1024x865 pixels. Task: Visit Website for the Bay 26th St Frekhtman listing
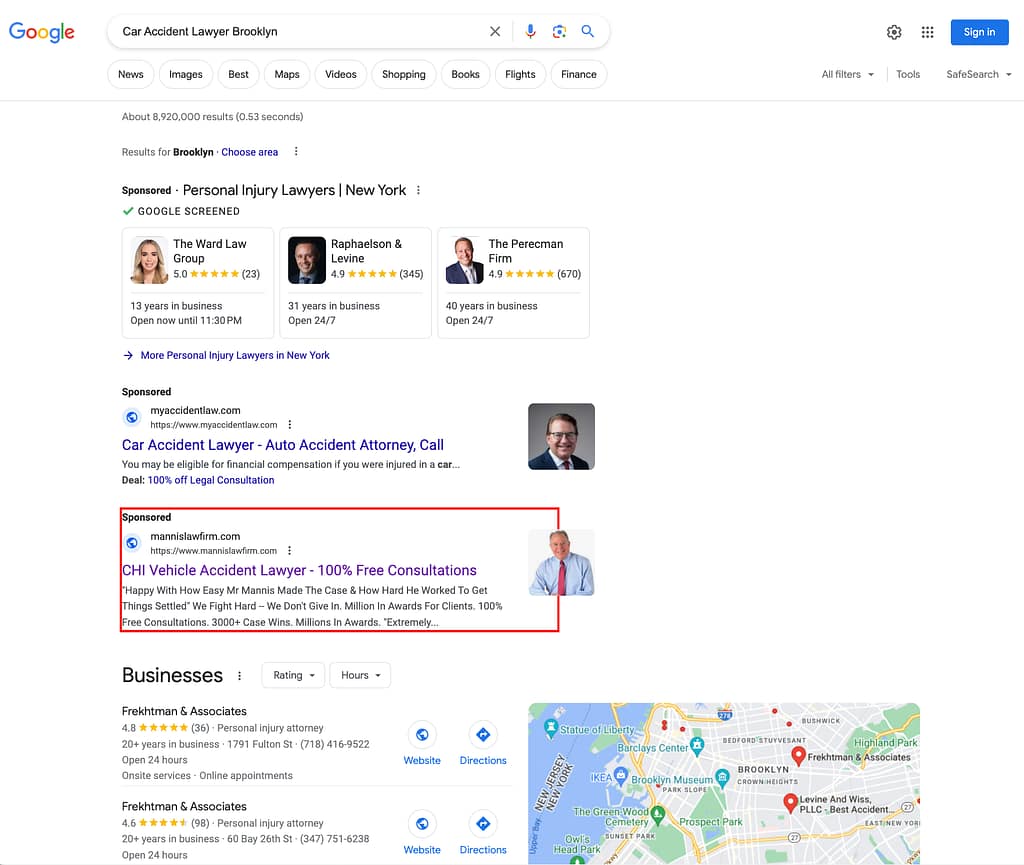(x=422, y=833)
